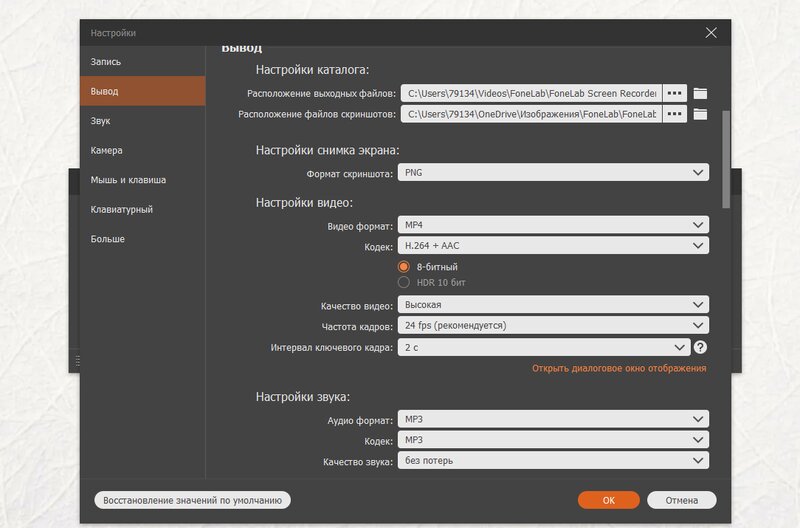The image size is (800, 528).
Task: Open folder for screenshot files location
Action: tap(700, 114)
